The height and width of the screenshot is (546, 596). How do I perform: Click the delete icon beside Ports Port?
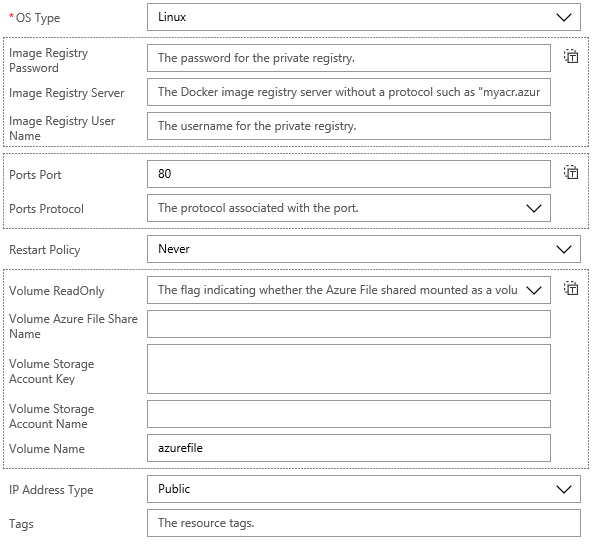pyautogui.click(x=571, y=172)
